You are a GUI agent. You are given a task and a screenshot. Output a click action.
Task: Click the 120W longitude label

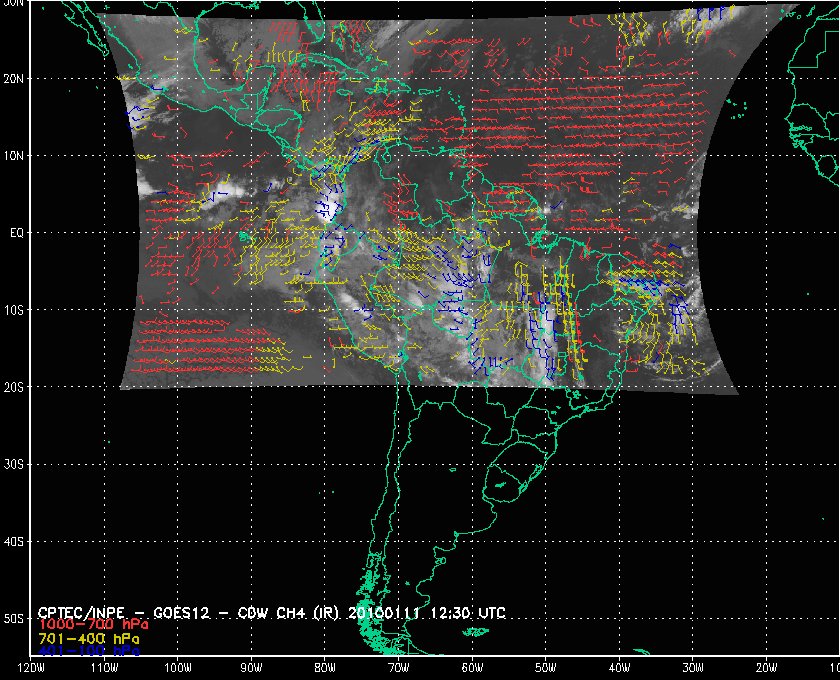[x=31, y=668]
